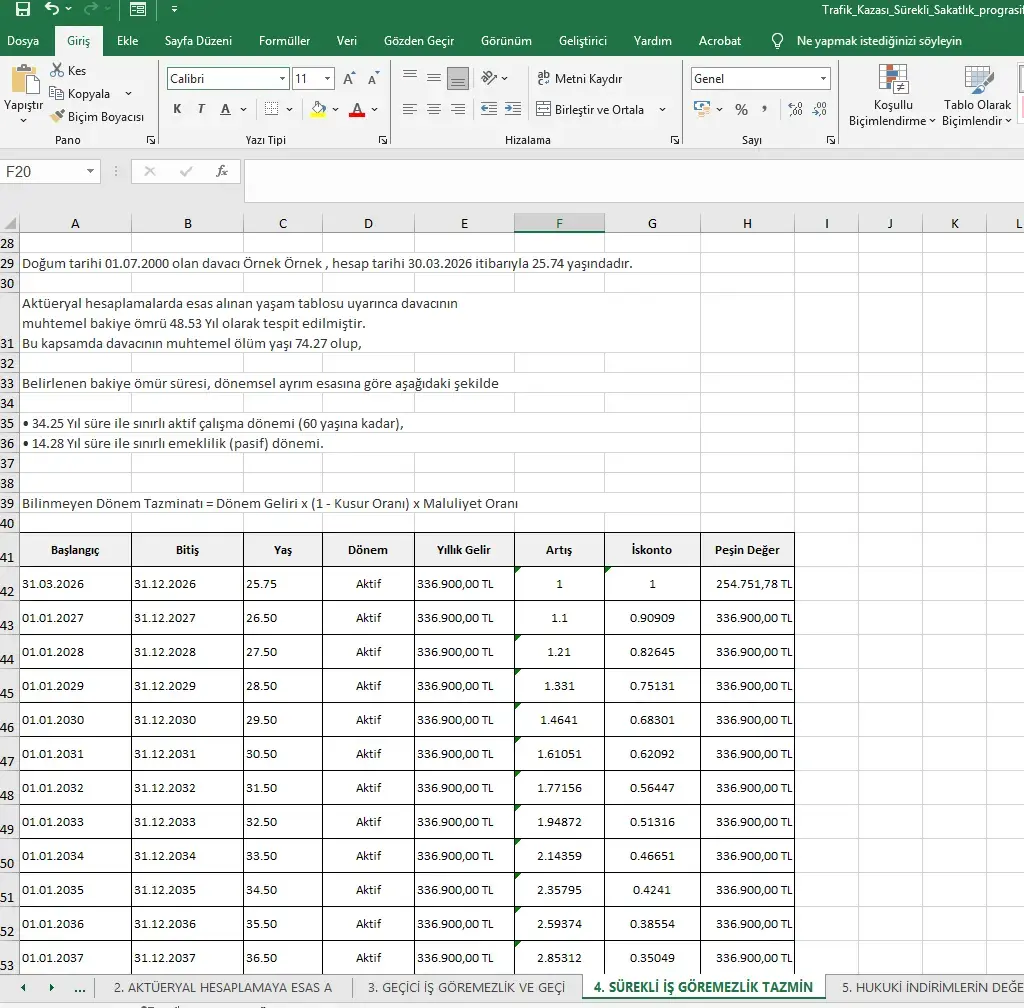
Task: Select column header G
Action: point(652,223)
